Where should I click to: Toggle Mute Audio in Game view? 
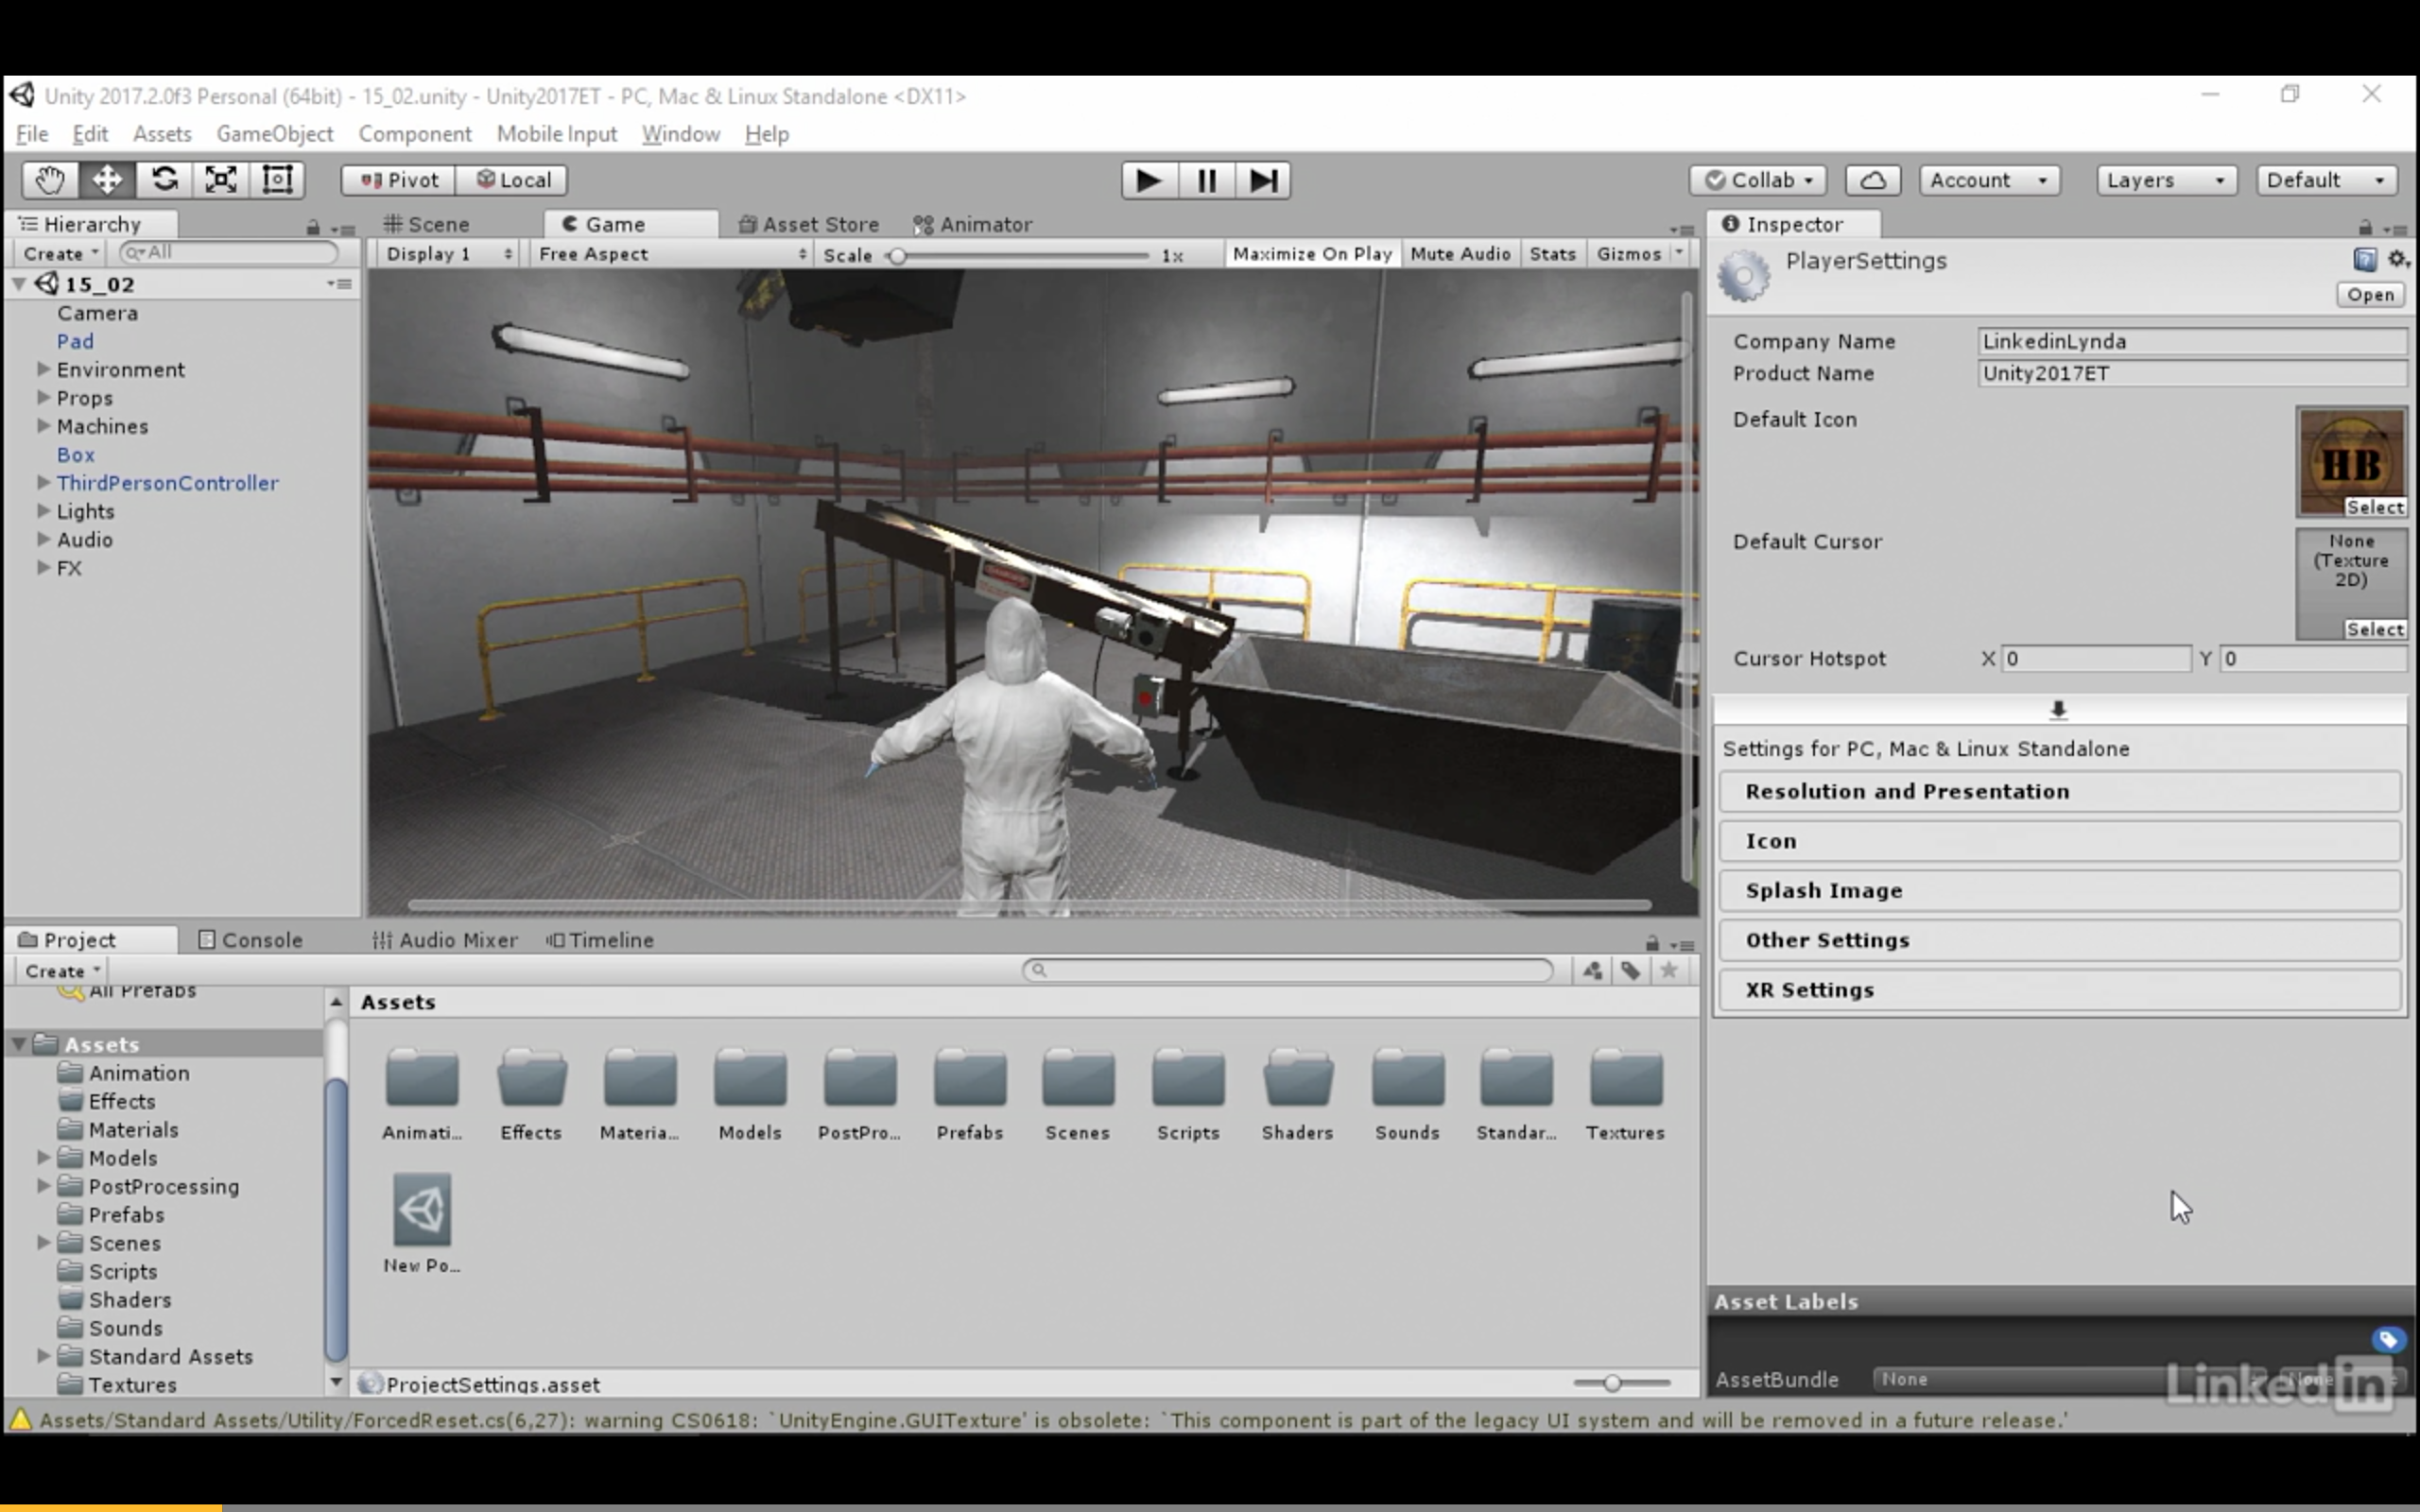[x=1459, y=254]
